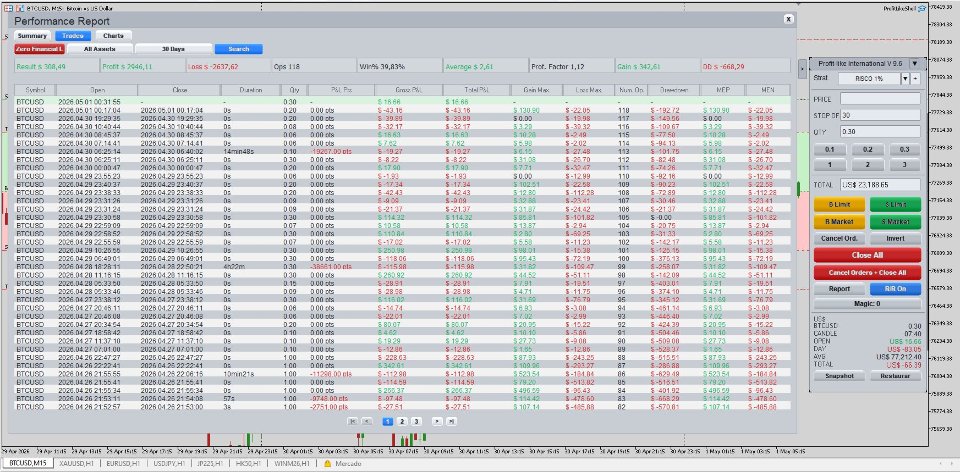Screen dimensions: 960x472
Task: Go to the previous page of trades
Action: pyautogui.click(x=367, y=421)
